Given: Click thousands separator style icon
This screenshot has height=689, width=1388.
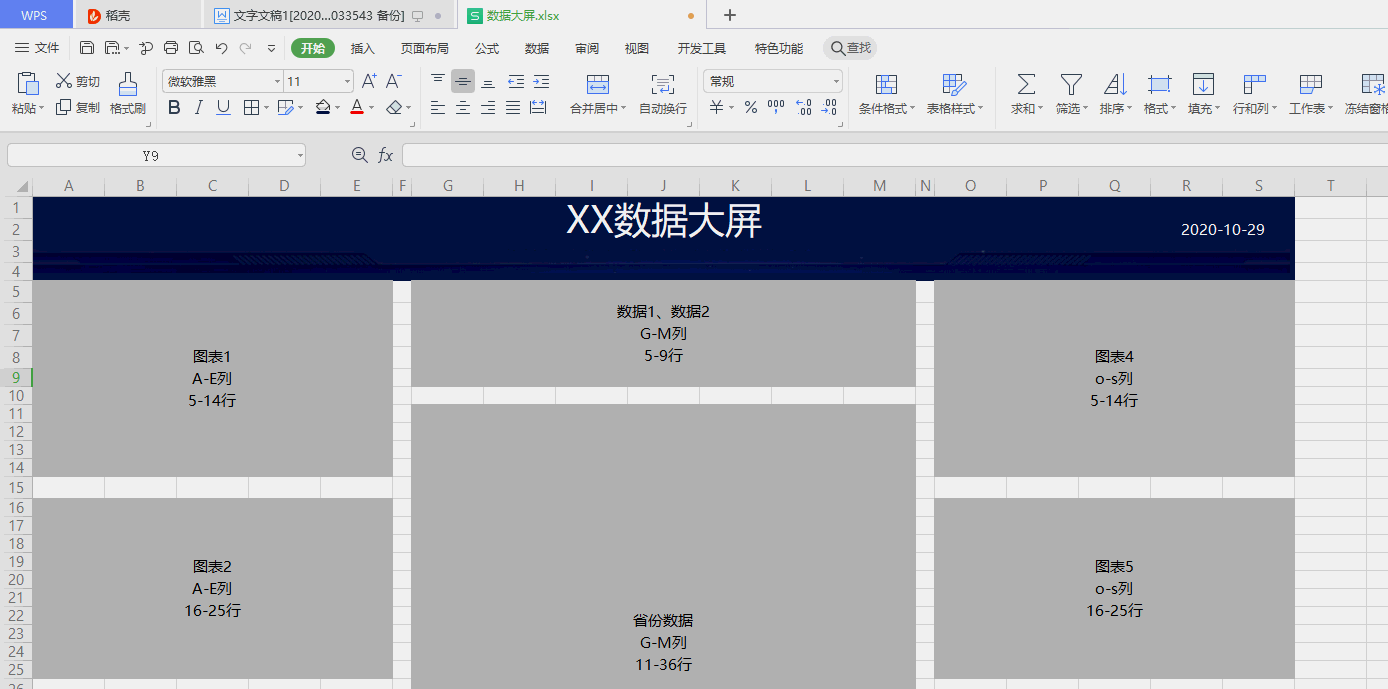Looking at the screenshot, I should (x=776, y=107).
